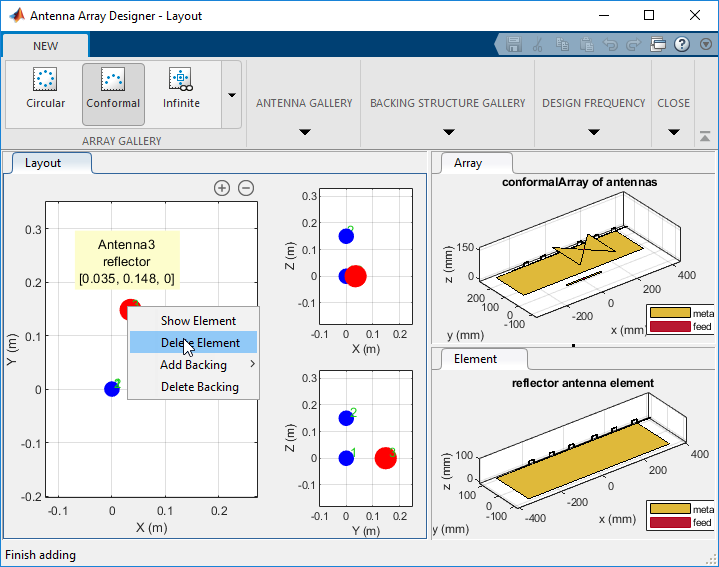Click the upper blue dot in XZ plot

point(346,236)
